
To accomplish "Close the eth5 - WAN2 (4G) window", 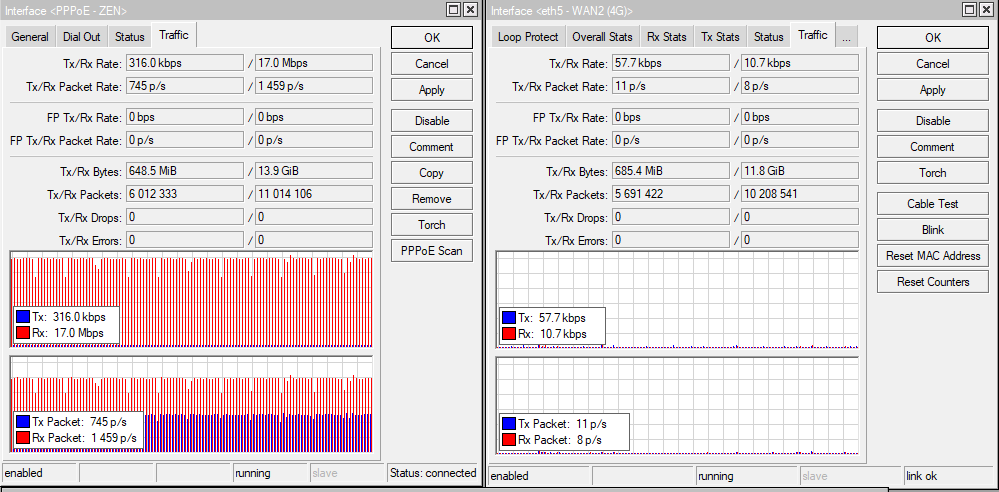I will pos(985,9).
